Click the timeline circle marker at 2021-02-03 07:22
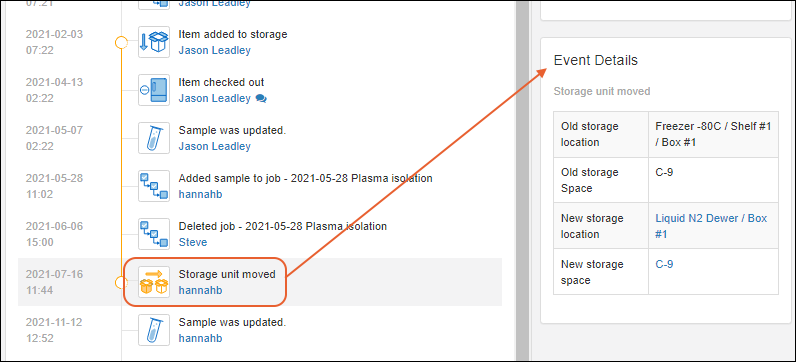 [121, 42]
